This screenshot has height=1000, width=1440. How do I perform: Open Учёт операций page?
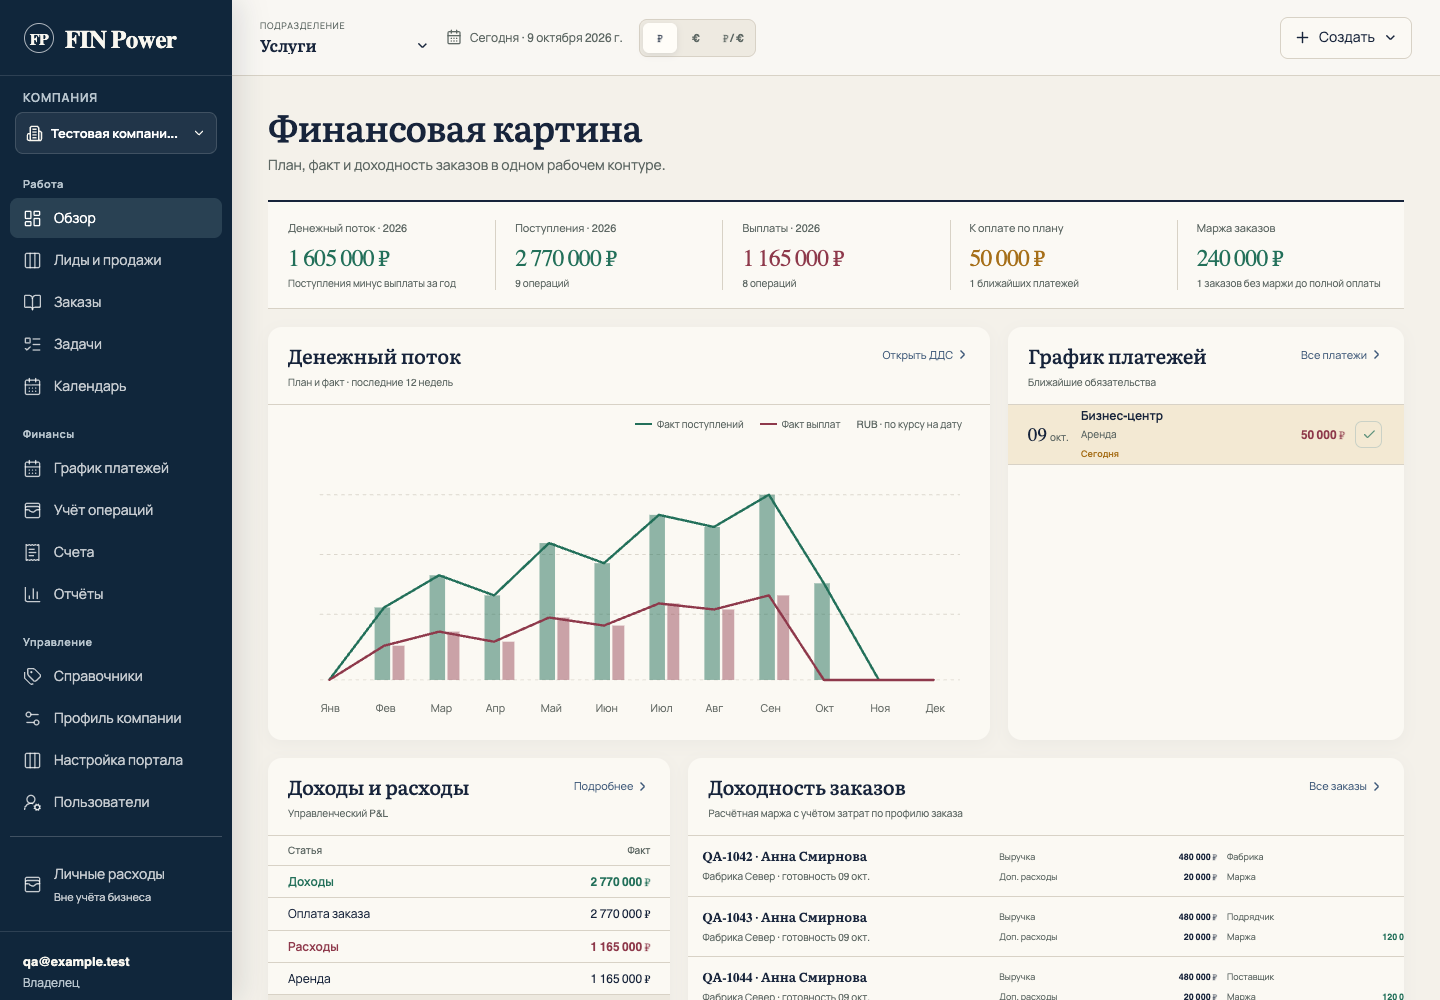pyautogui.click(x=116, y=510)
